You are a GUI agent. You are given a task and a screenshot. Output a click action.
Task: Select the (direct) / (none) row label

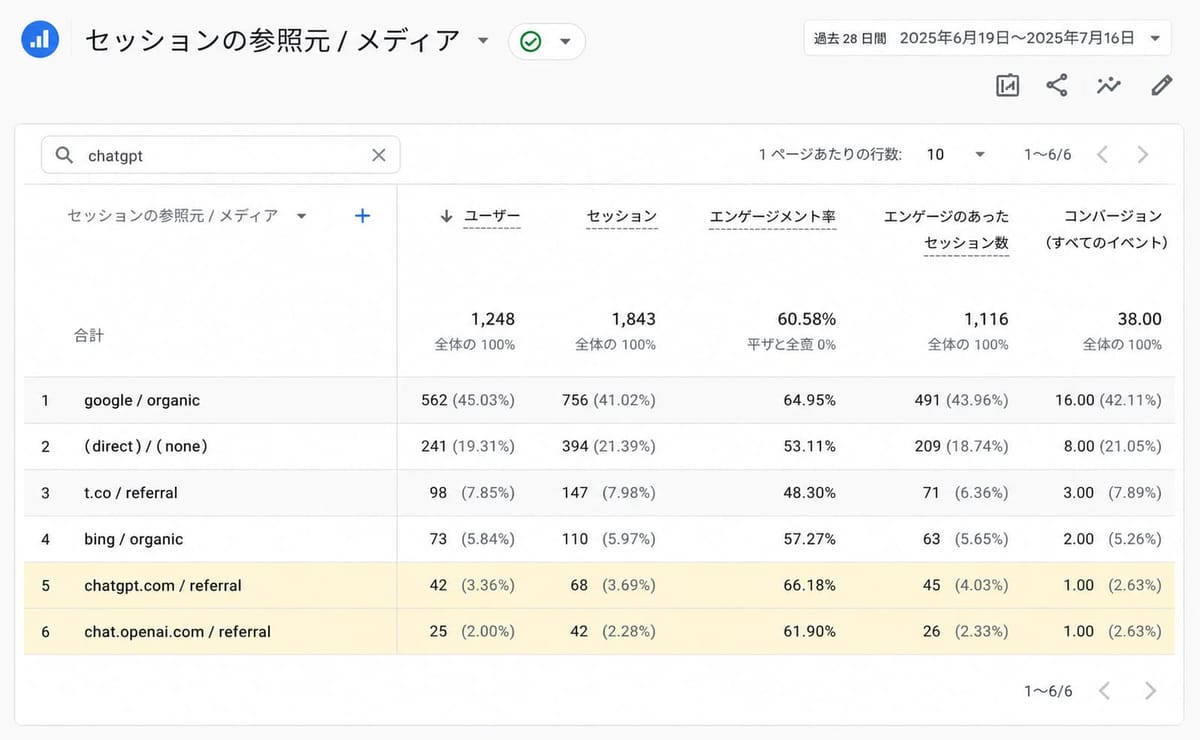coord(146,446)
